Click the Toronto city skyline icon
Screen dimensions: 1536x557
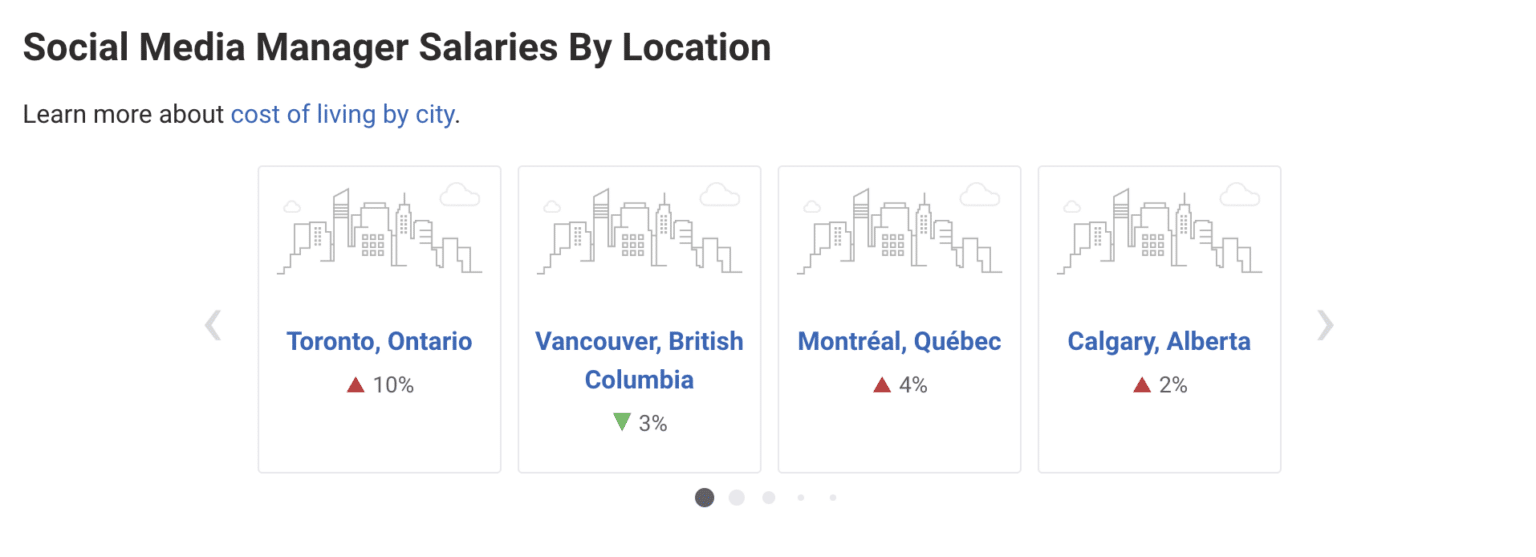pyautogui.click(x=379, y=231)
